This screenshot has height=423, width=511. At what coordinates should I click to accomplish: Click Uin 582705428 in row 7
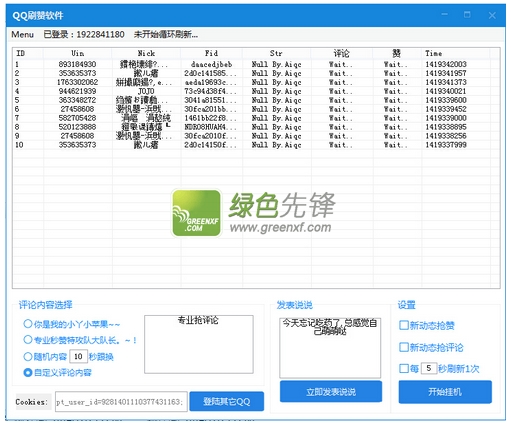coord(77,118)
